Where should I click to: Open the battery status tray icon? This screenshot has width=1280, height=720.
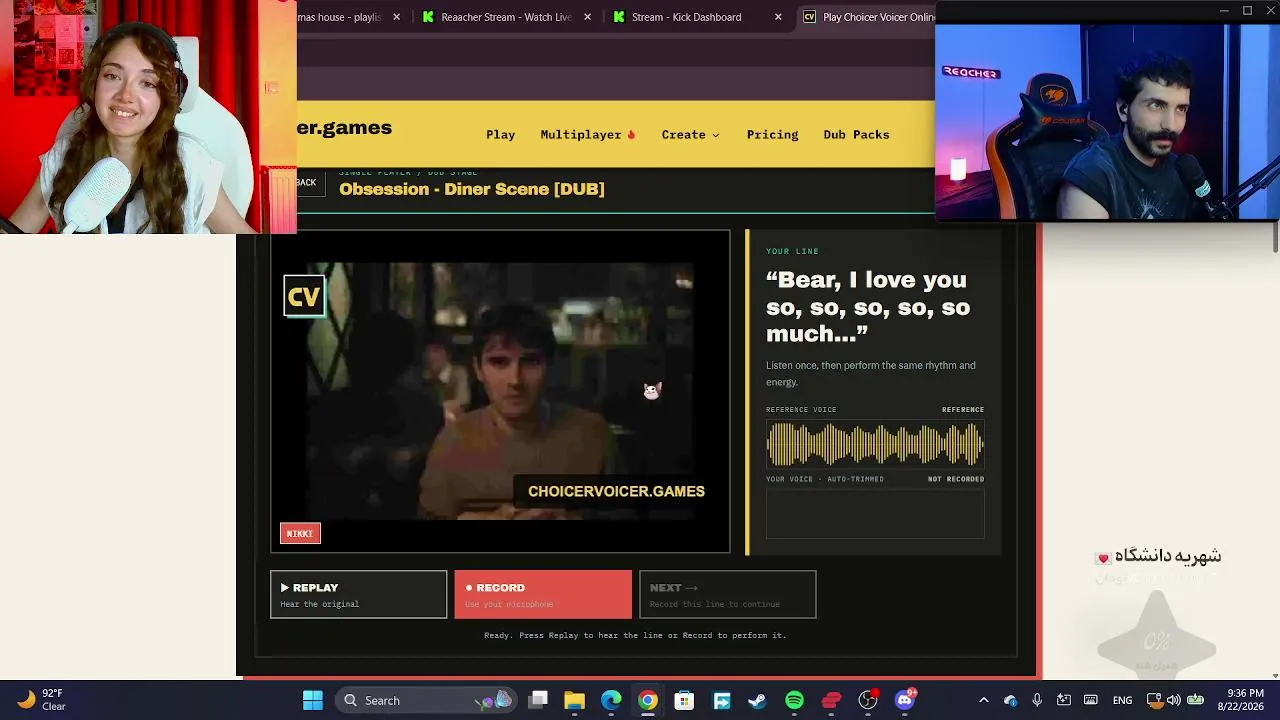click(x=1195, y=700)
